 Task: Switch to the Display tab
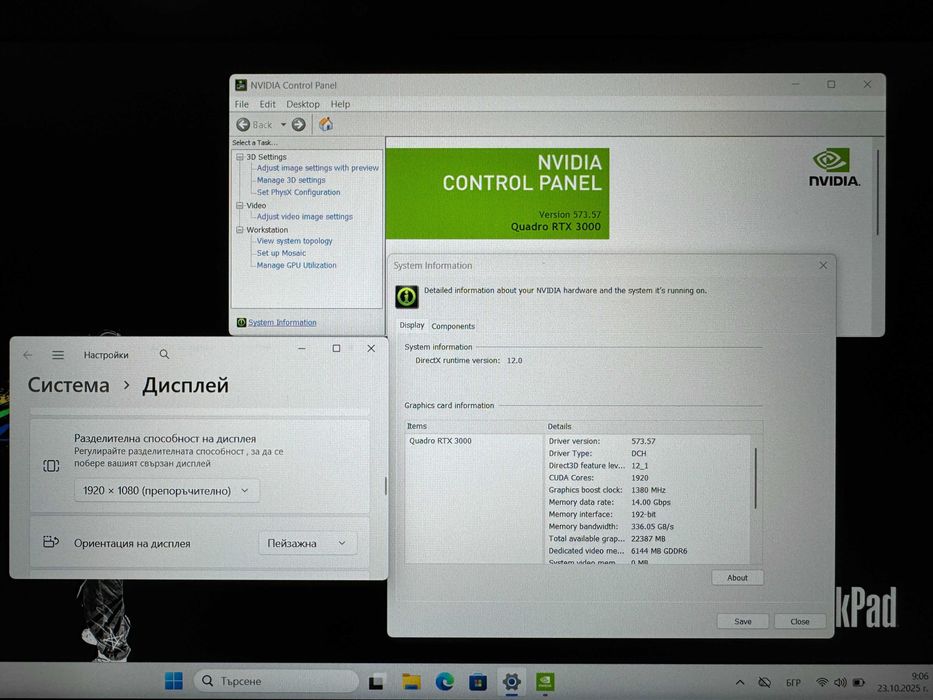(412, 326)
